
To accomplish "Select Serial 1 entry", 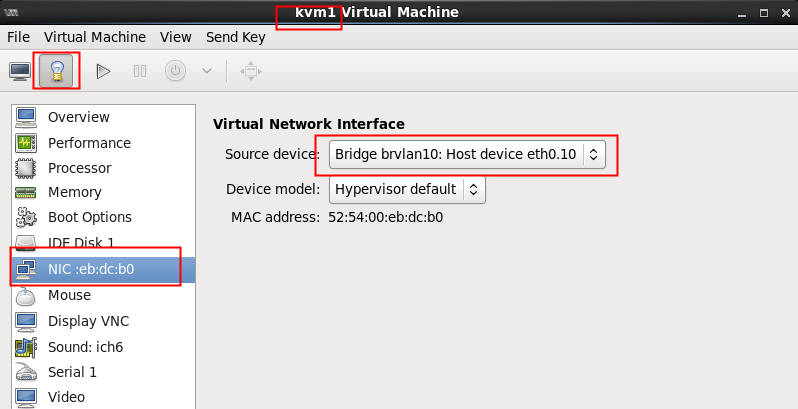I will point(103,372).
